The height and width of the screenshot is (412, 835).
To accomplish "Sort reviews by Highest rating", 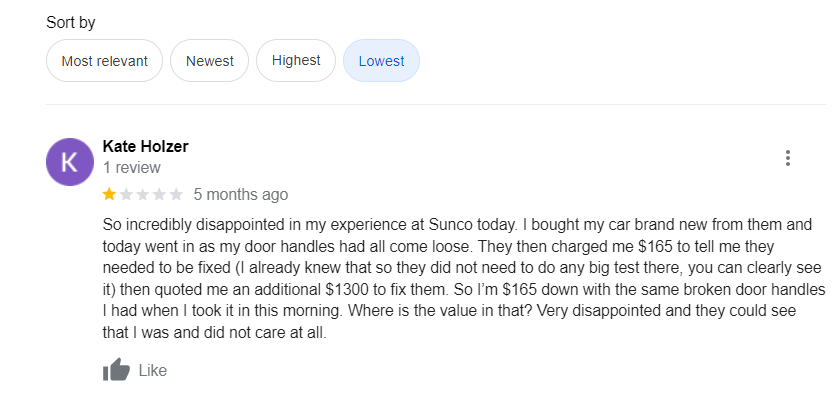I will [296, 61].
